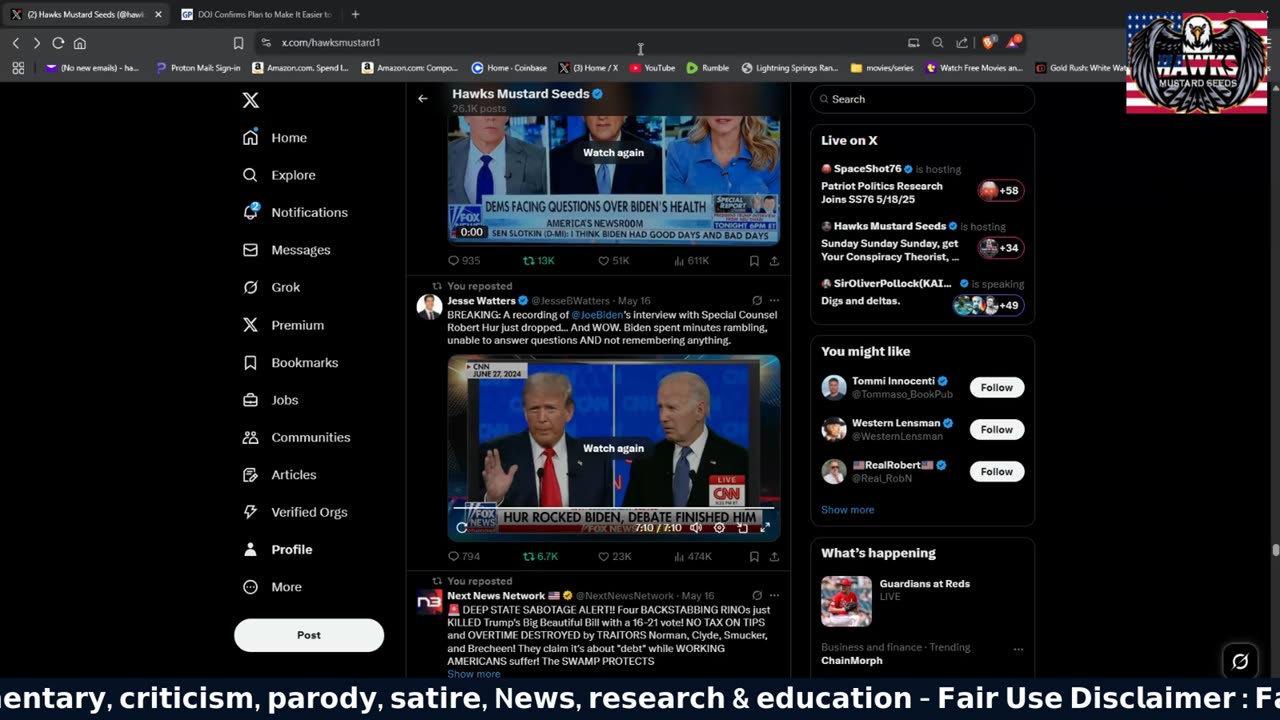Switch to the DOJ Confirms Plan browser tab
This screenshot has height=720, width=1280.
257,14
